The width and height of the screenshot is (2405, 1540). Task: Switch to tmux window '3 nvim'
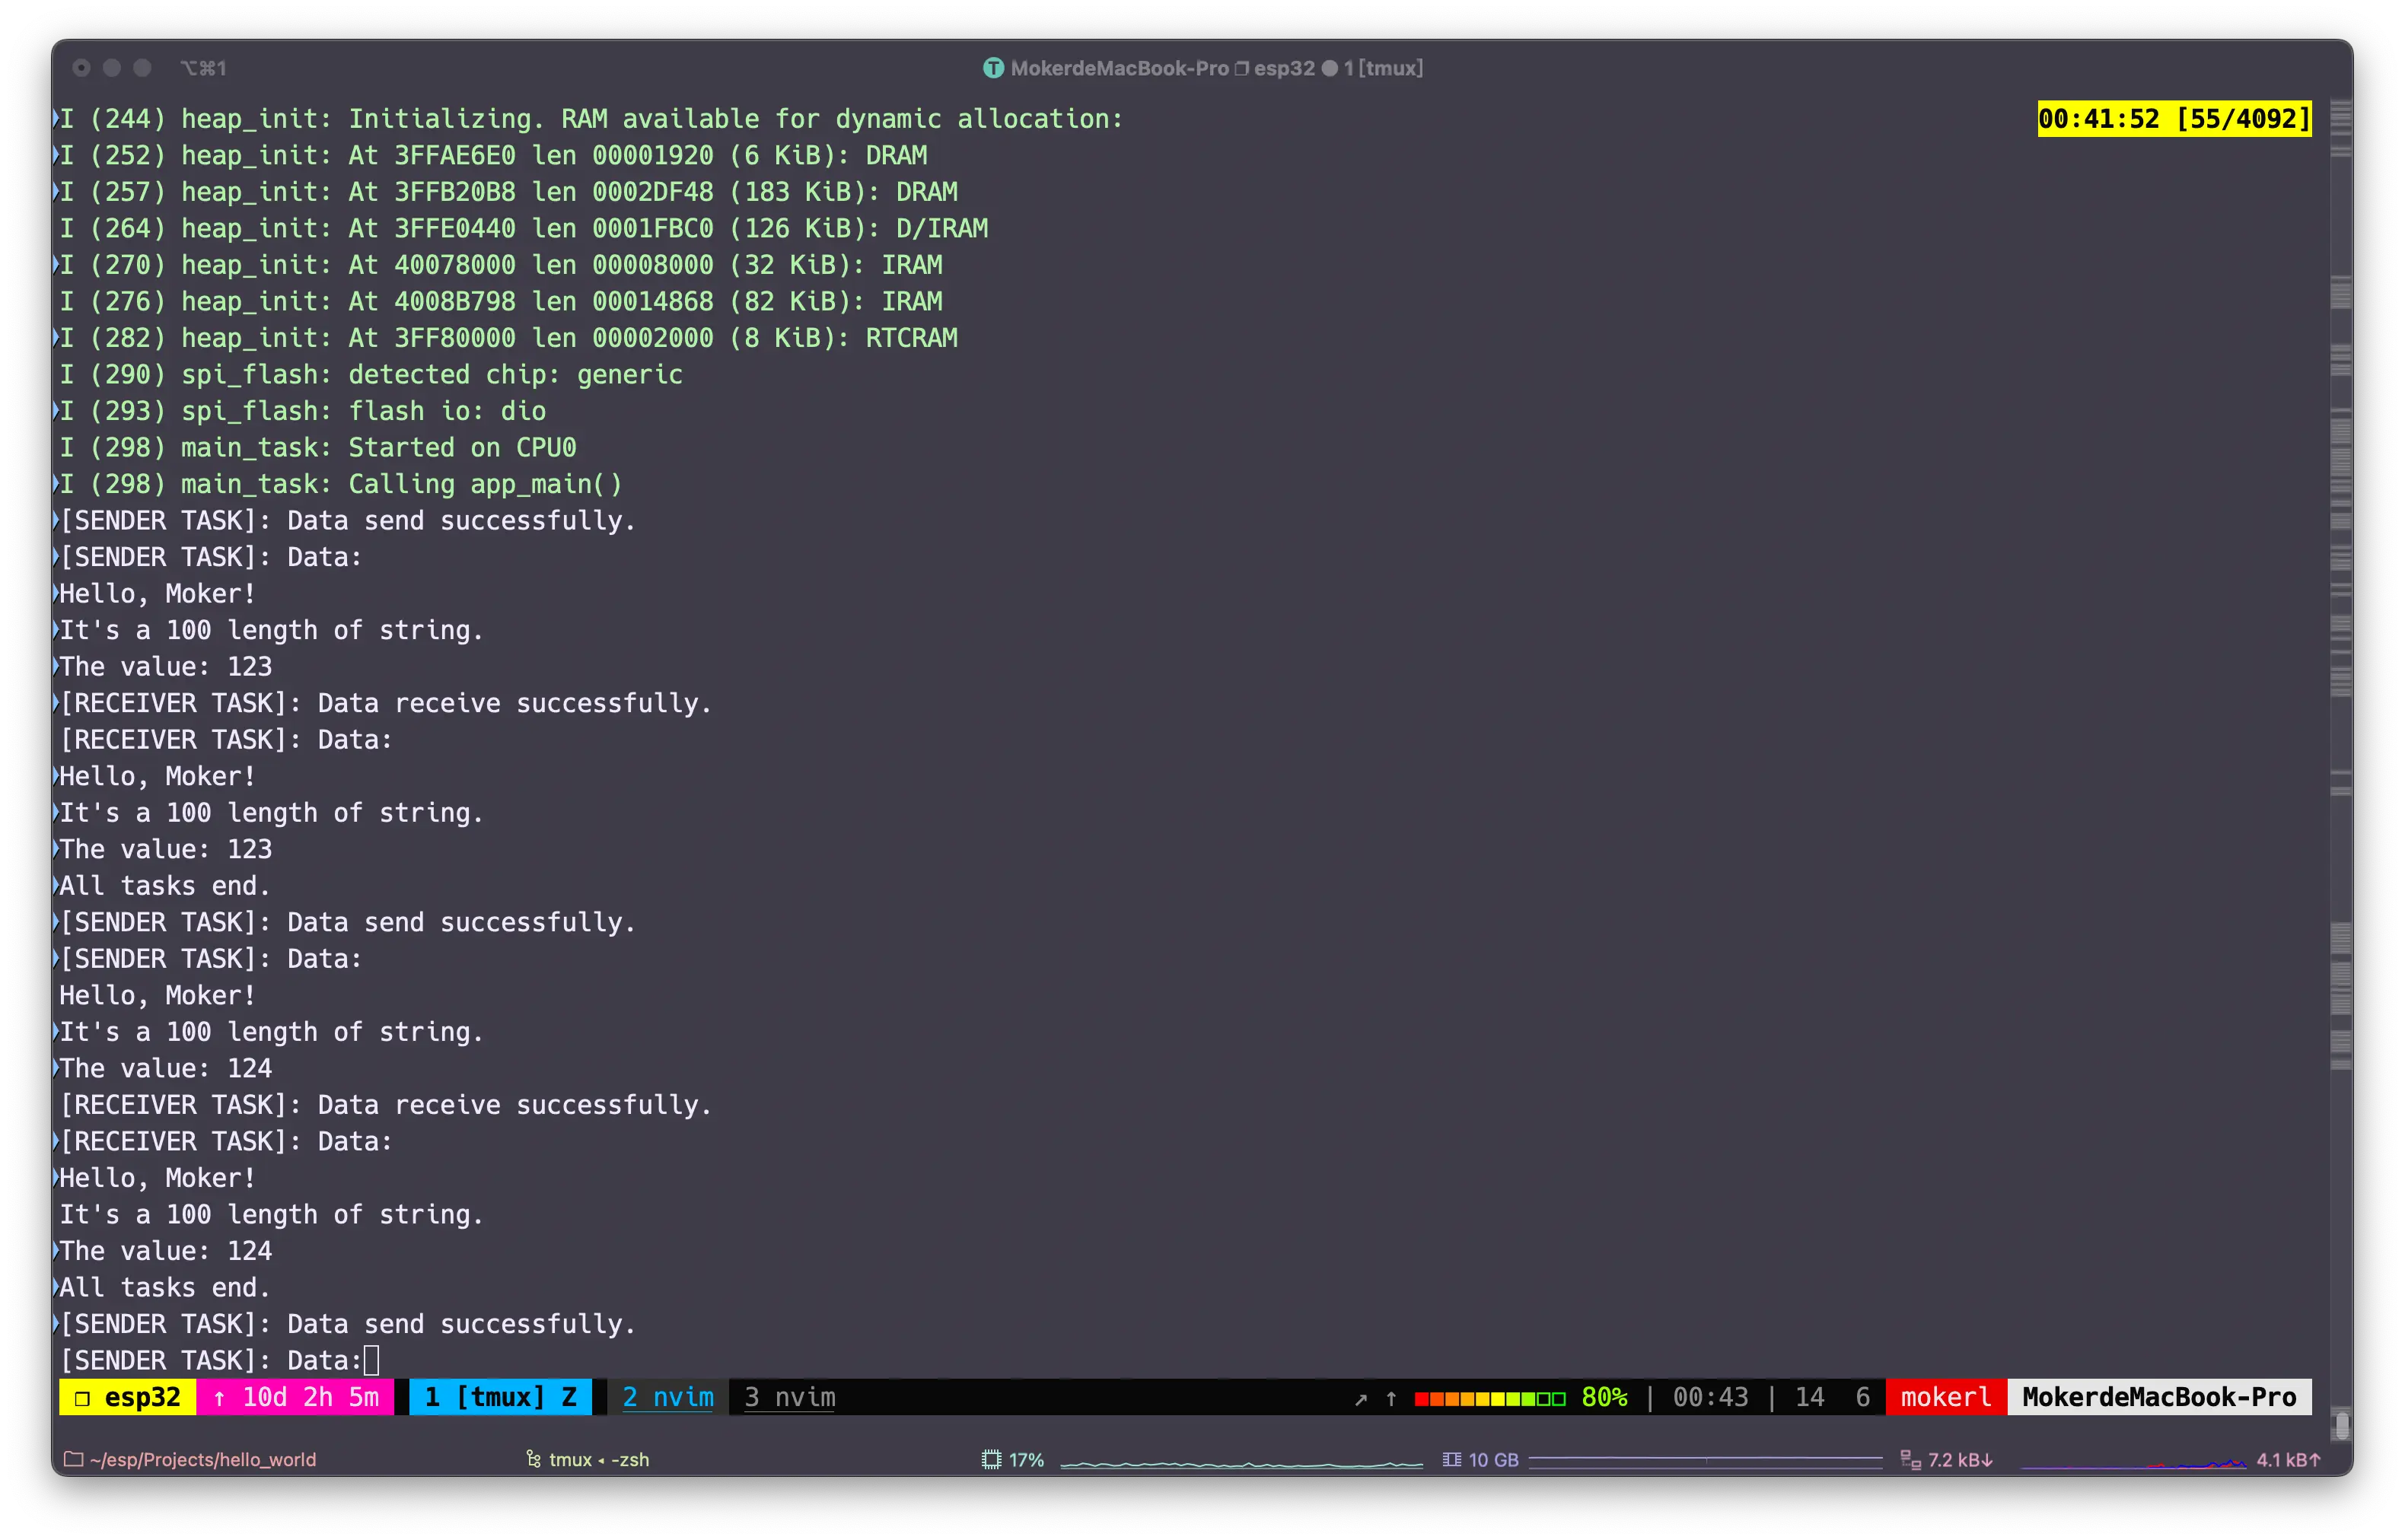(789, 1397)
